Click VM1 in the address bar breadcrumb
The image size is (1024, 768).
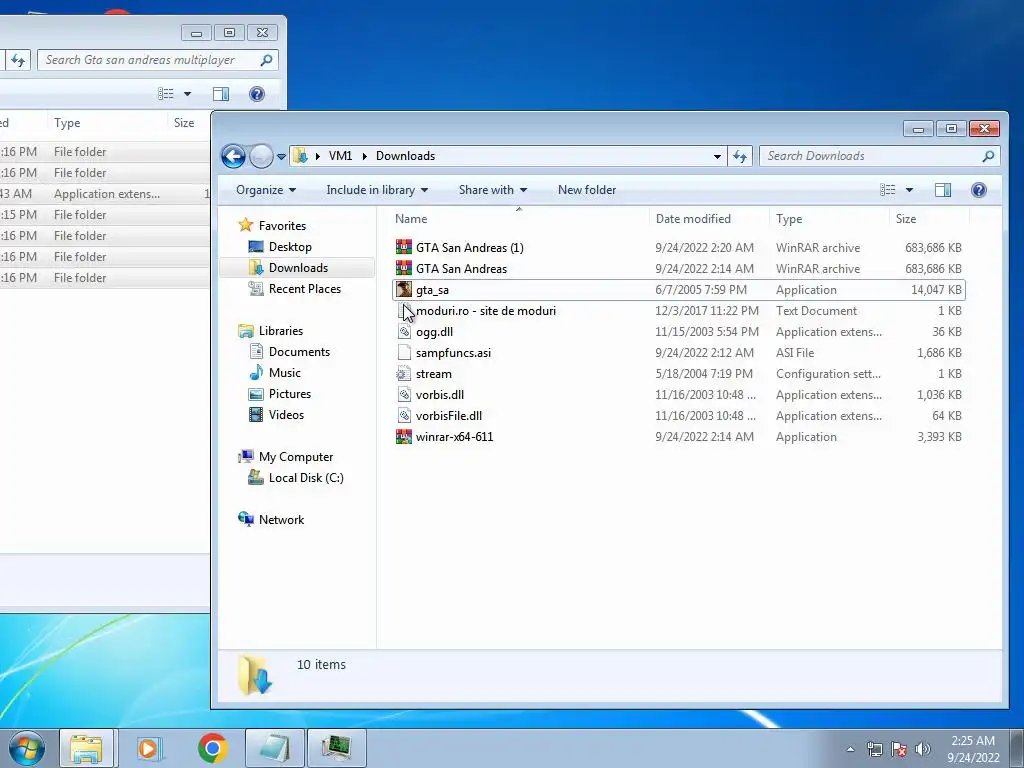[x=340, y=156]
